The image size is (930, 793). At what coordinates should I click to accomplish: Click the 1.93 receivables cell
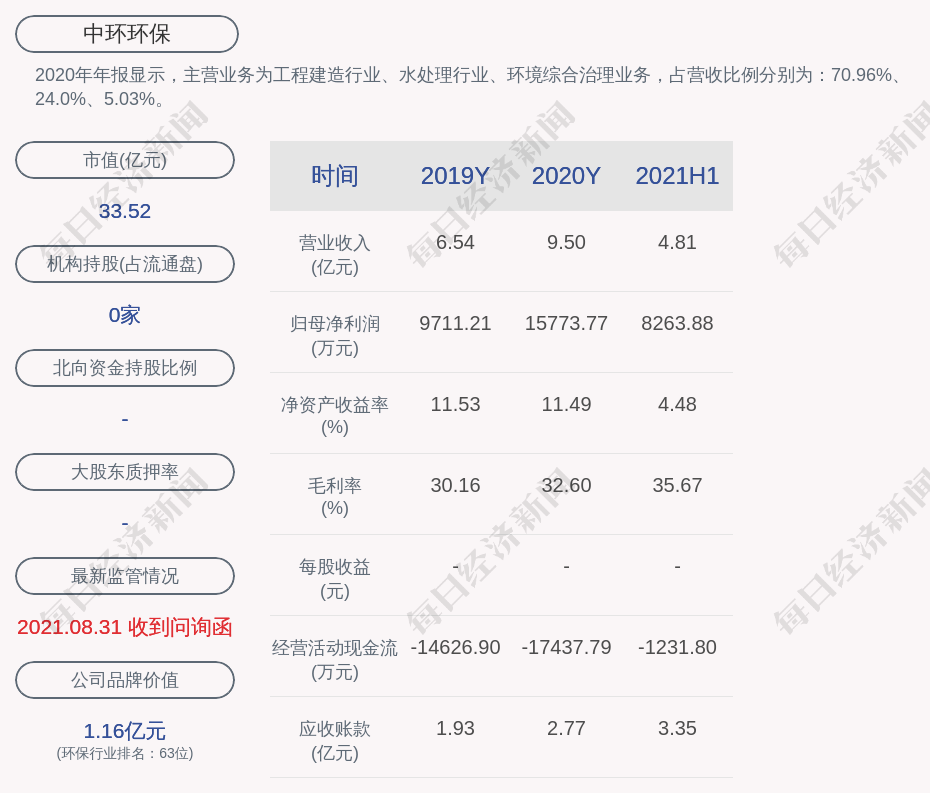point(455,728)
